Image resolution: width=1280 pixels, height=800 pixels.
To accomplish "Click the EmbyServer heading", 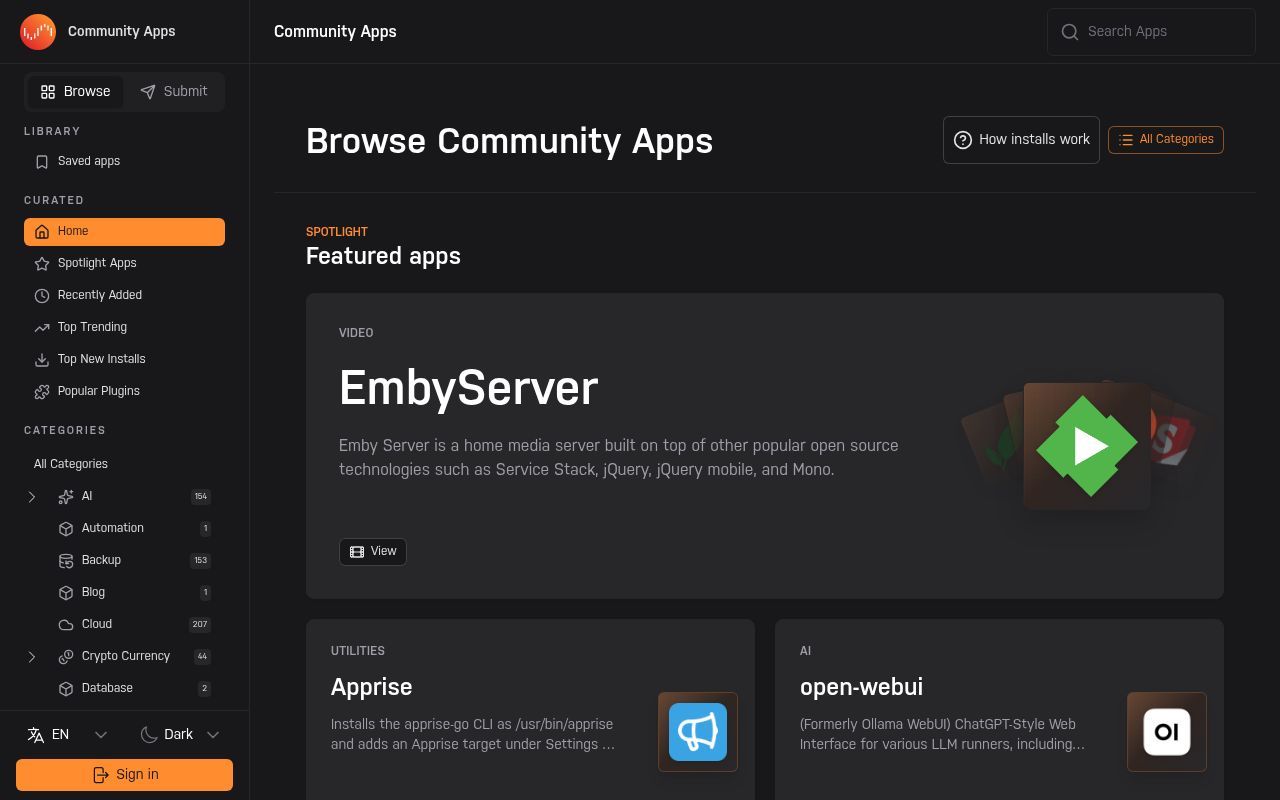I will point(468,388).
